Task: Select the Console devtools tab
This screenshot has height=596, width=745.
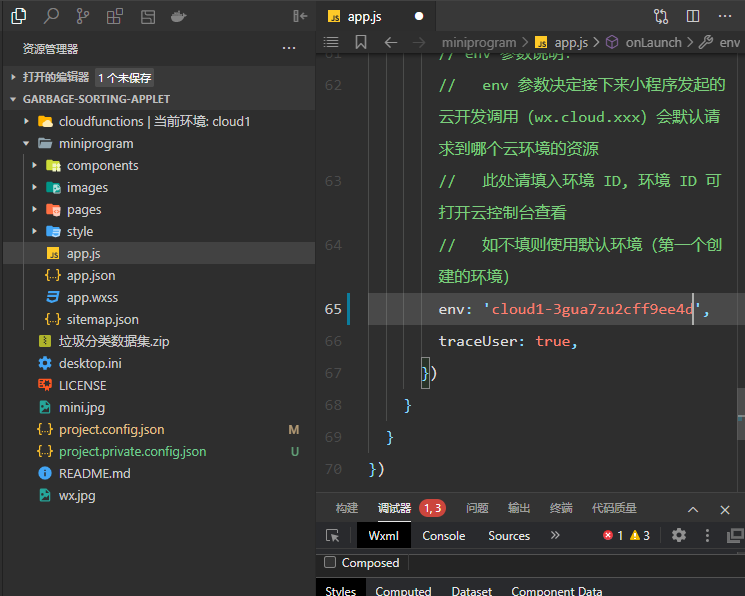Action: pos(444,536)
